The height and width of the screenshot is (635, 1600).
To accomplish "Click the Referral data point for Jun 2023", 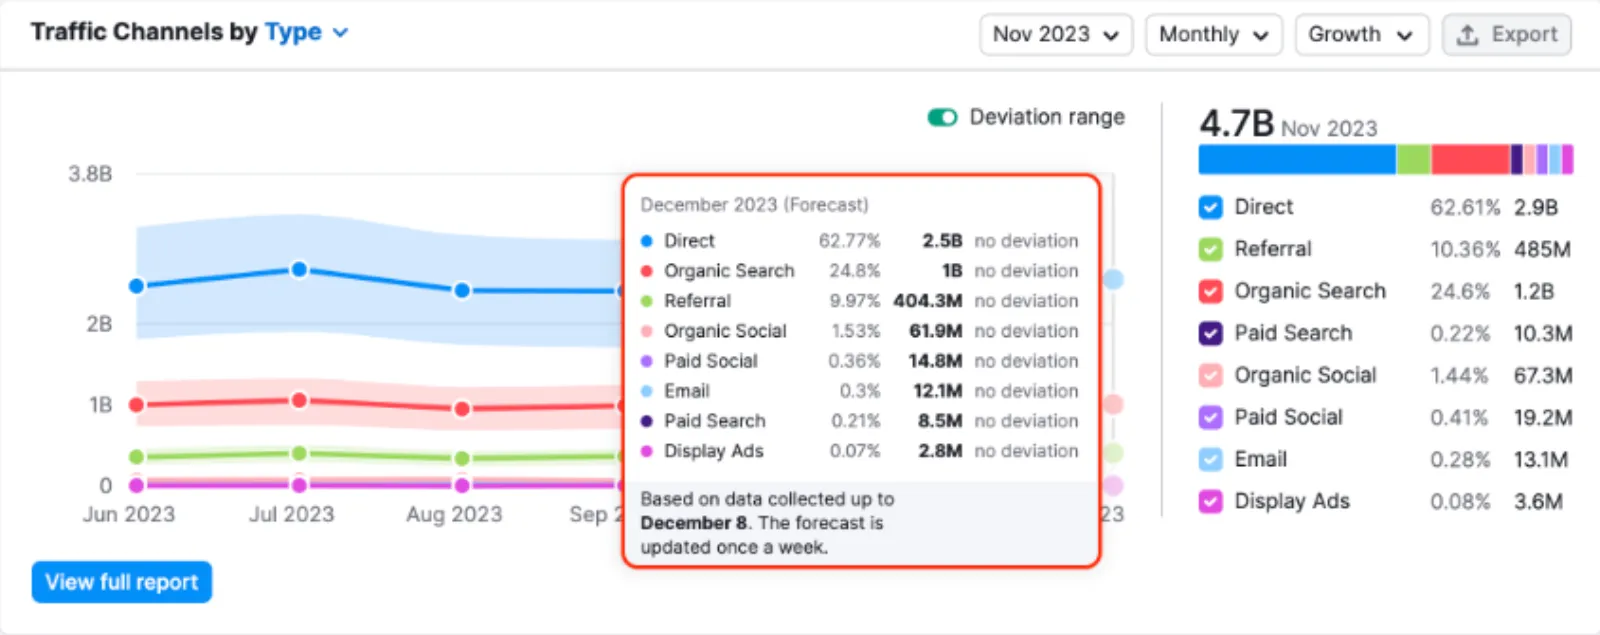I will 137,457.
